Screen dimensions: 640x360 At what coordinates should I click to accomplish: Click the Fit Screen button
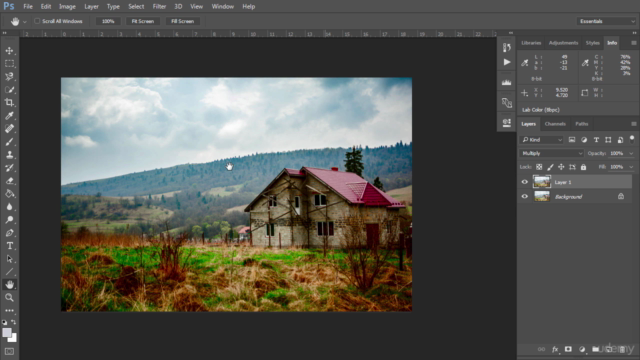142,21
